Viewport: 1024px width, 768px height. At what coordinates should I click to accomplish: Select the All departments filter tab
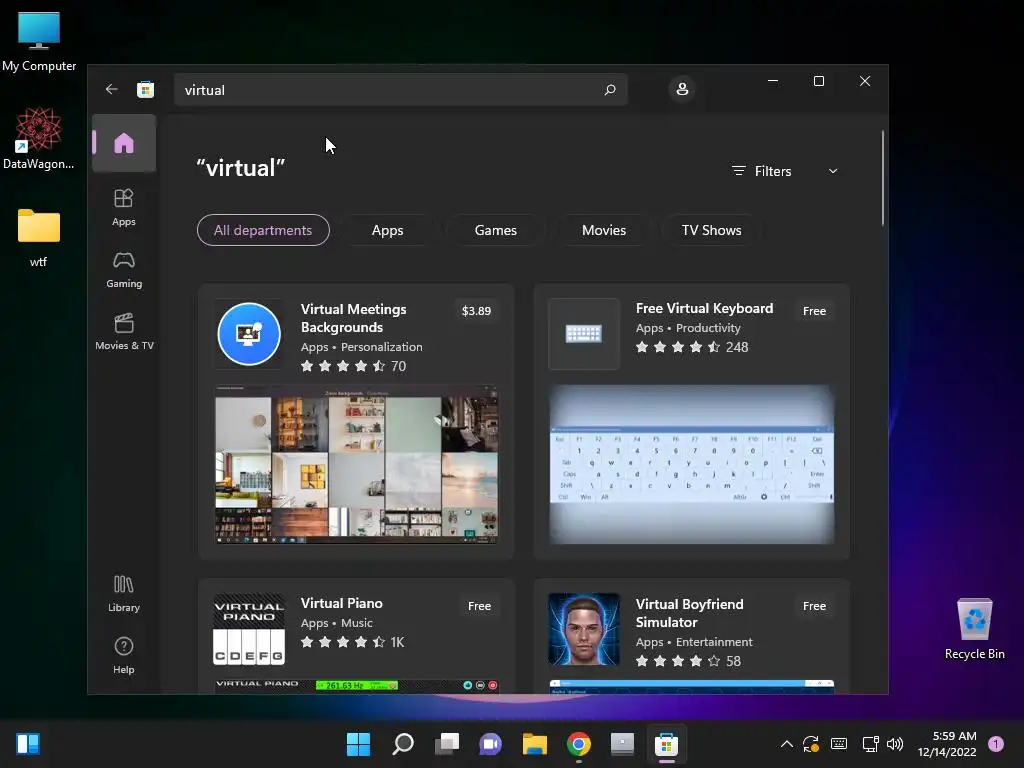[263, 230]
